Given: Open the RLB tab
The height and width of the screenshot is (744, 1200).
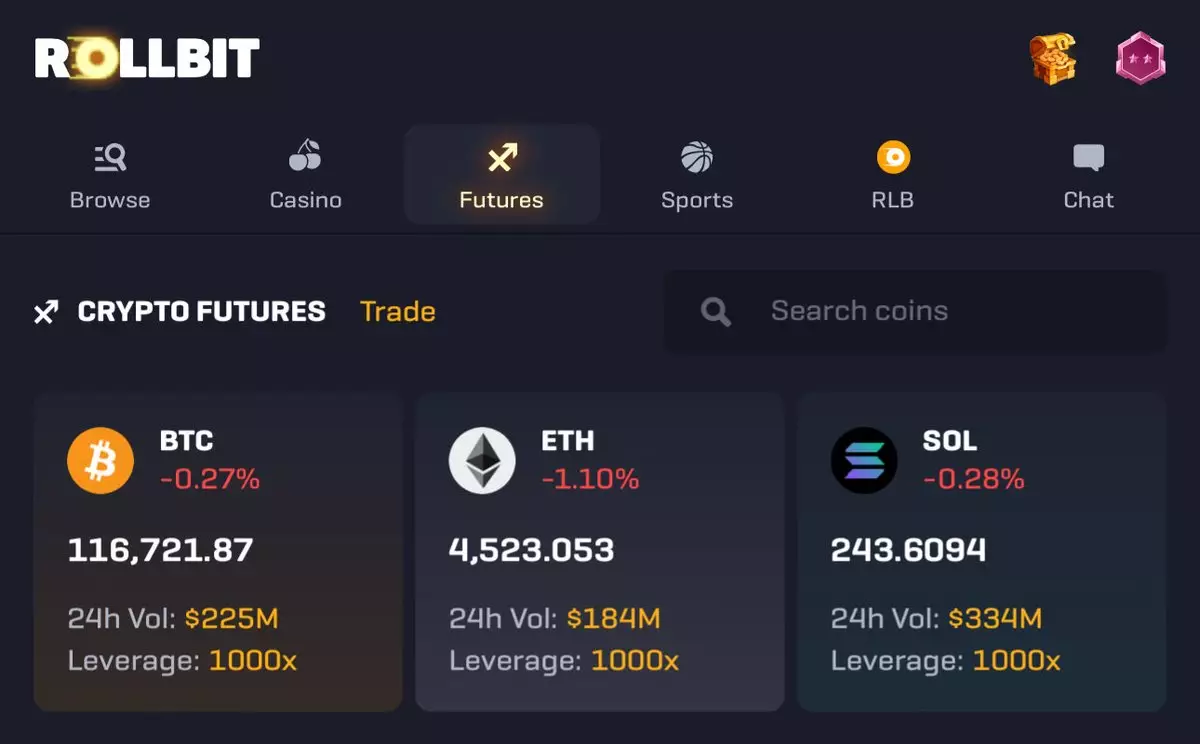Looking at the screenshot, I should [x=893, y=175].
